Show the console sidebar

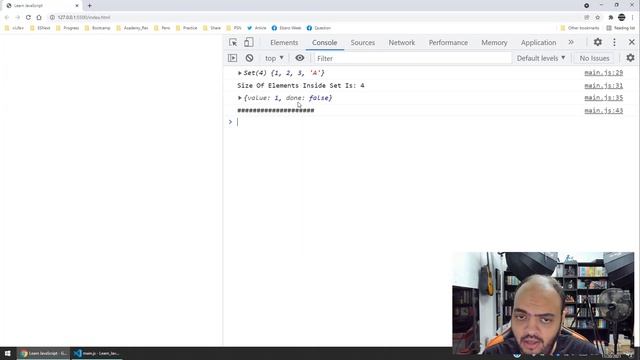point(233,58)
